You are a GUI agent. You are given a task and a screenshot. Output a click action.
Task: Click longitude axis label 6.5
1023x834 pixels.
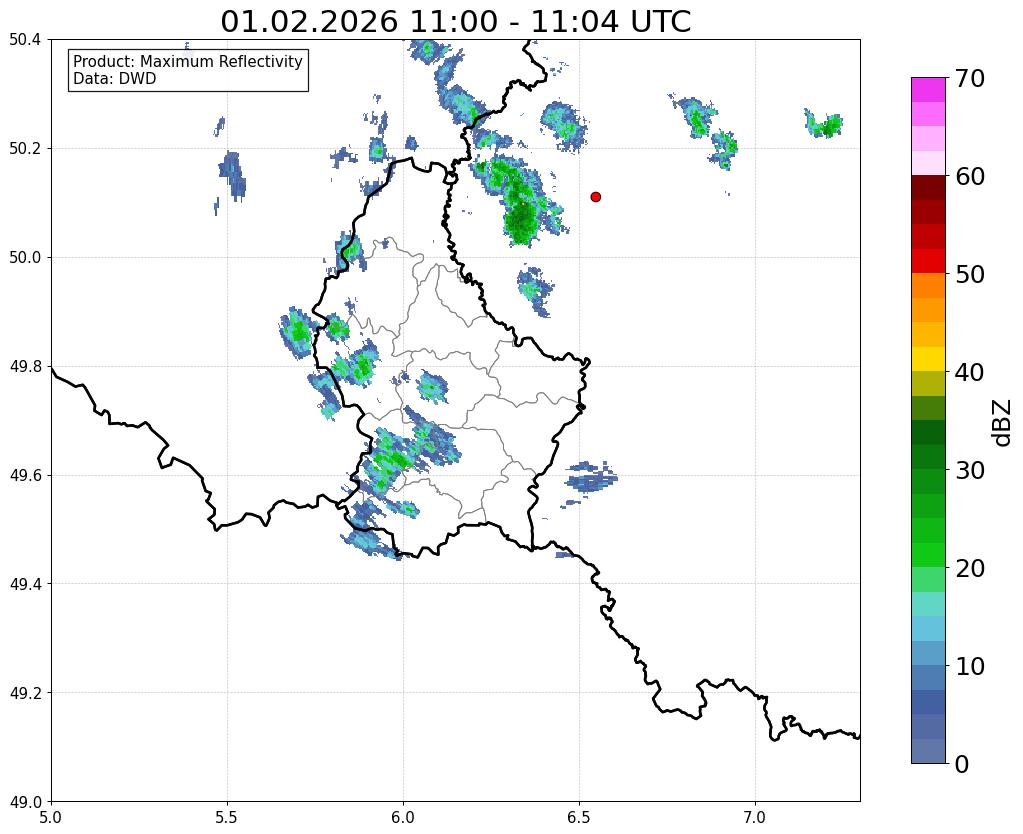pyautogui.click(x=579, y=817)
